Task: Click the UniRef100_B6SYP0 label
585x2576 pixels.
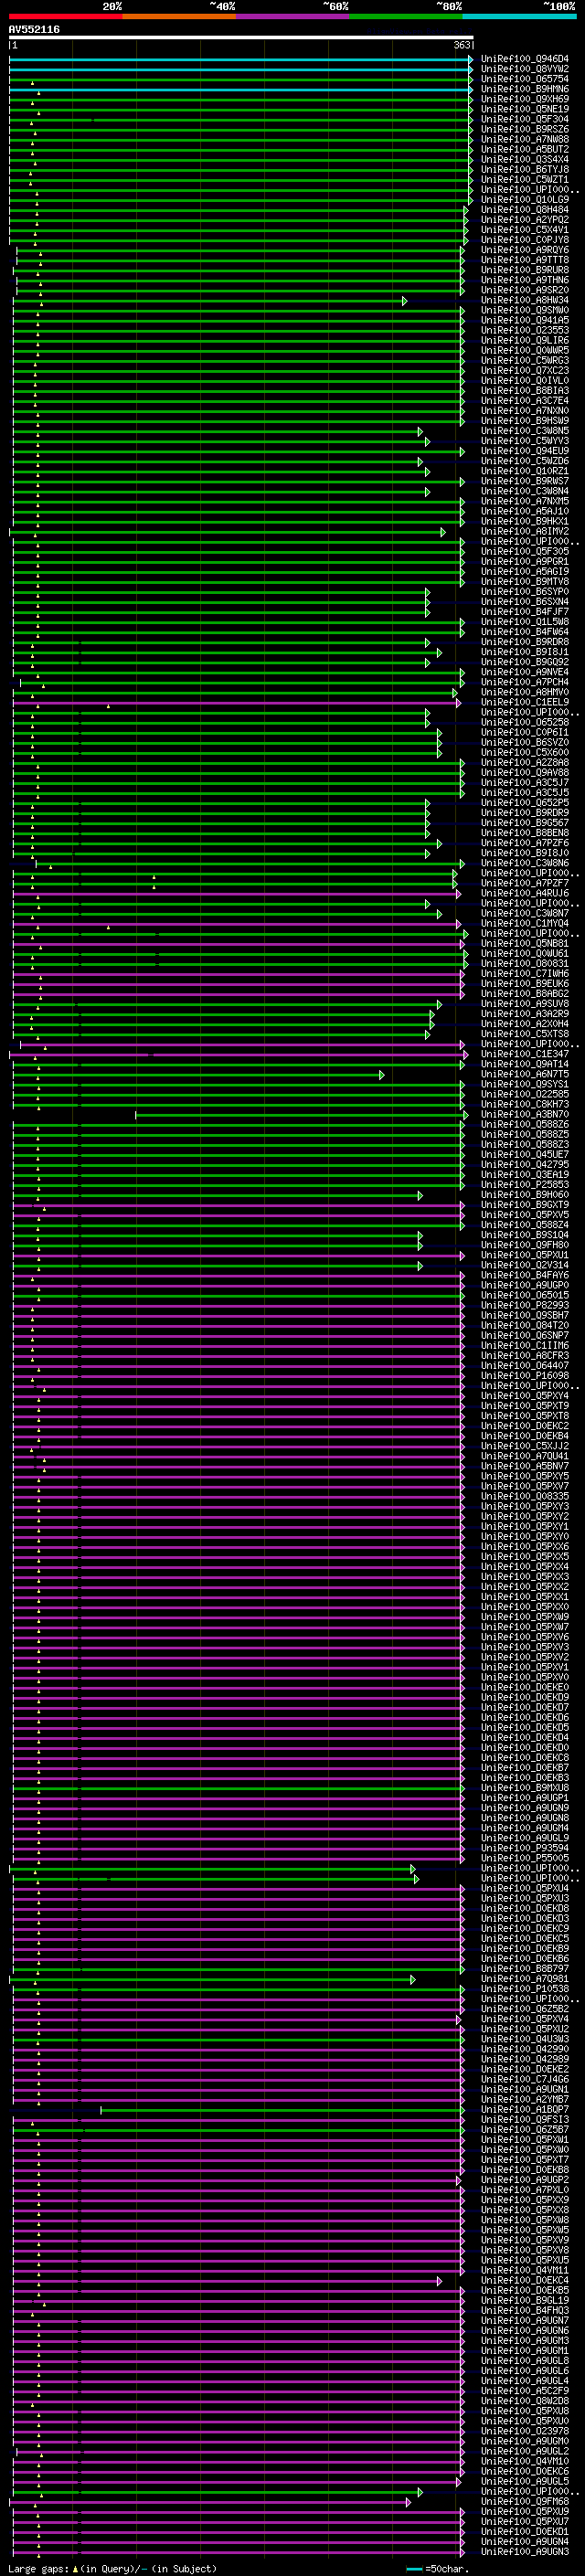Action: click(525, 592)
